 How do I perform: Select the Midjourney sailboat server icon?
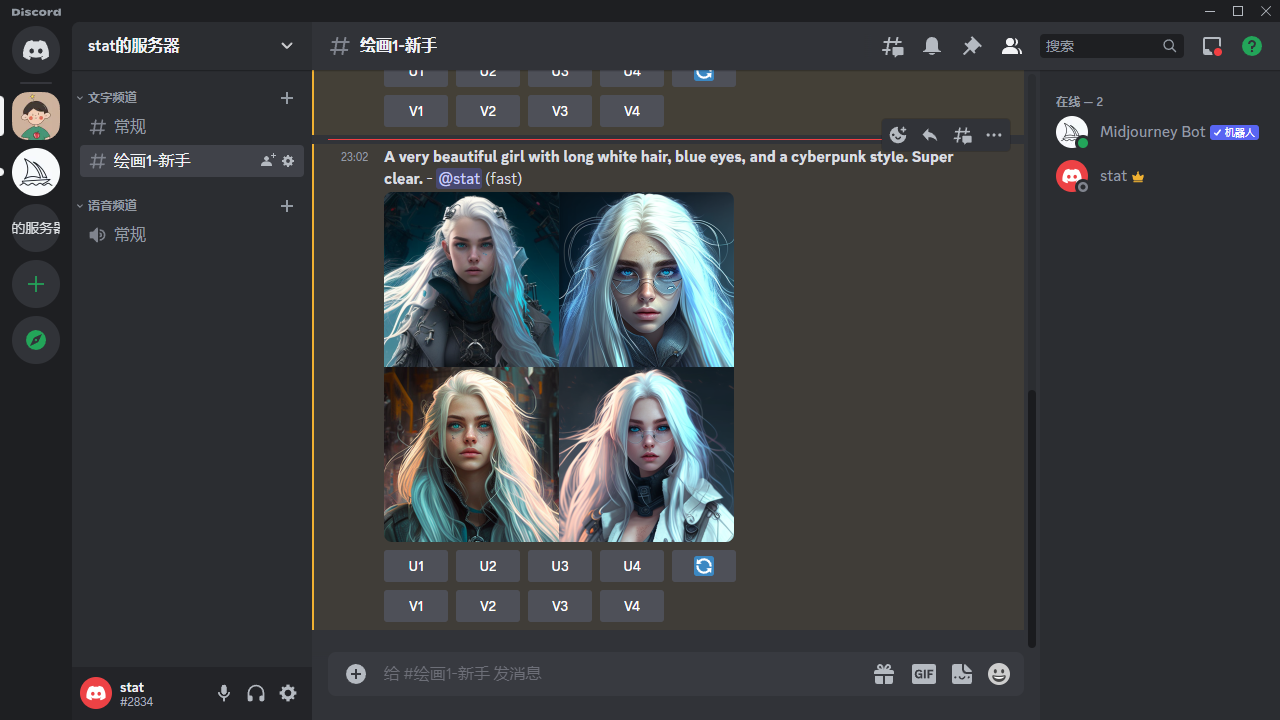[36, 172]
